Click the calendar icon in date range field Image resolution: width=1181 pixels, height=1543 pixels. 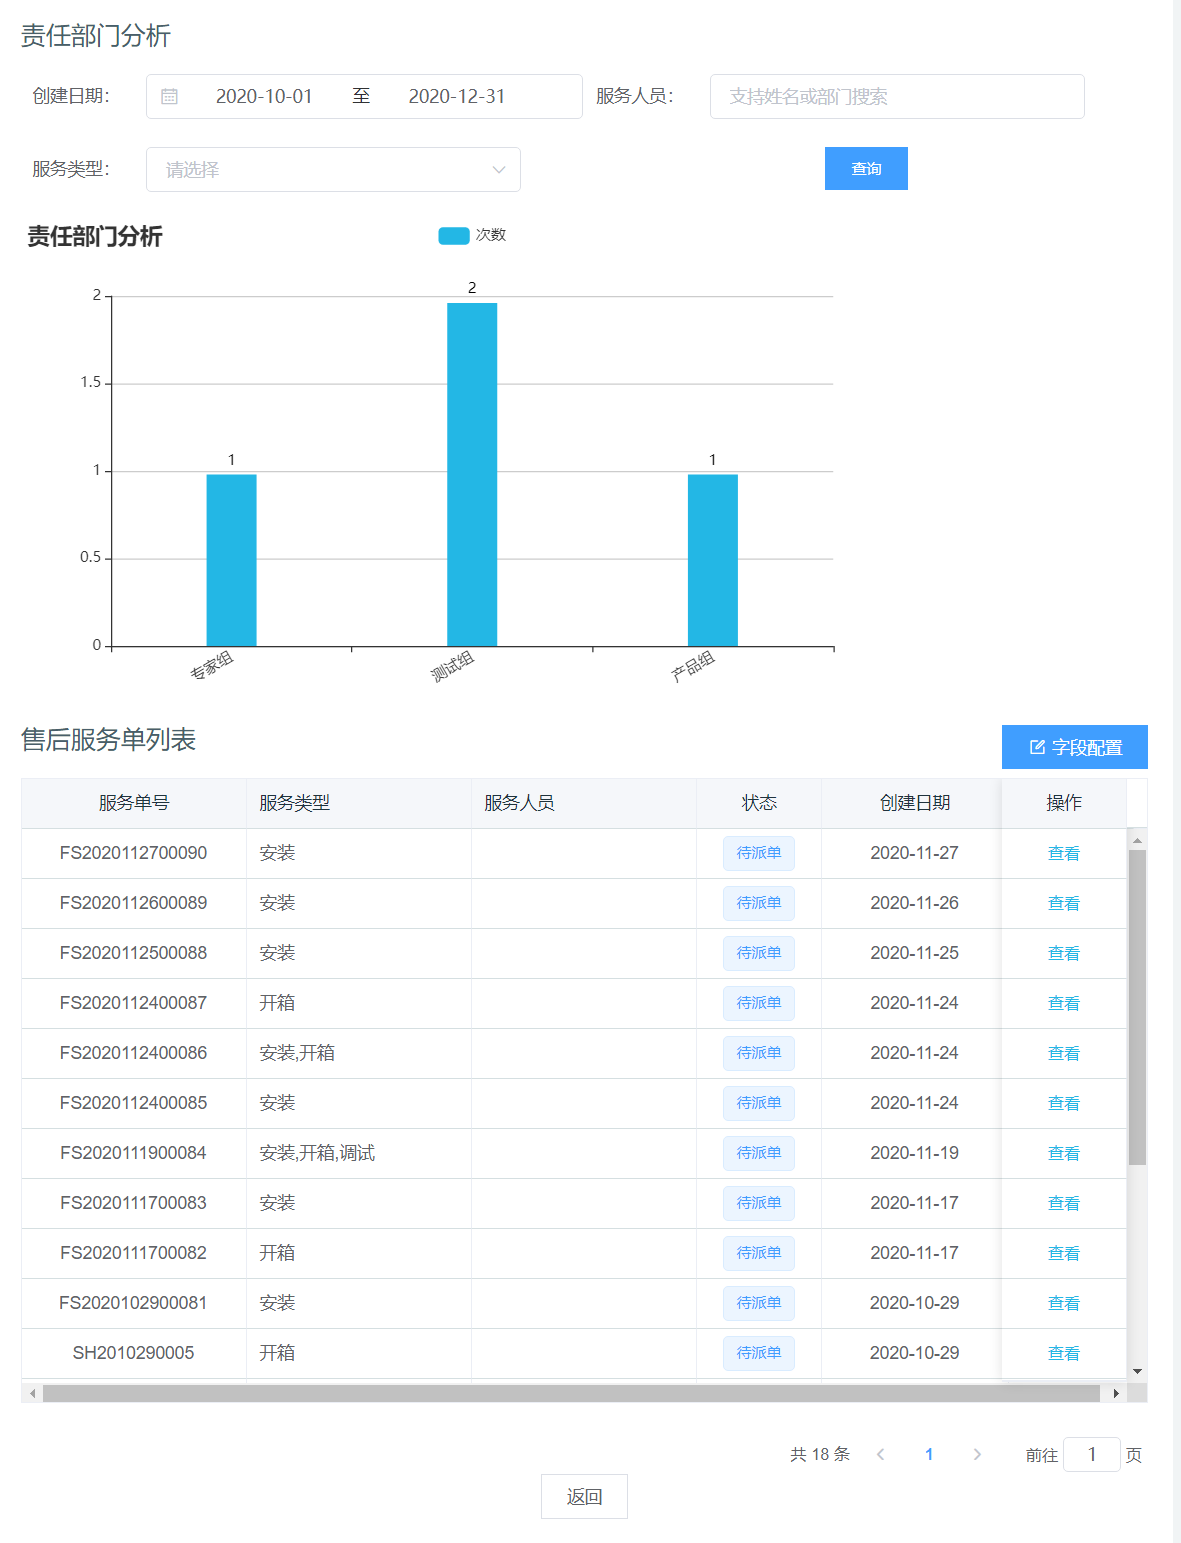point(170,97)
